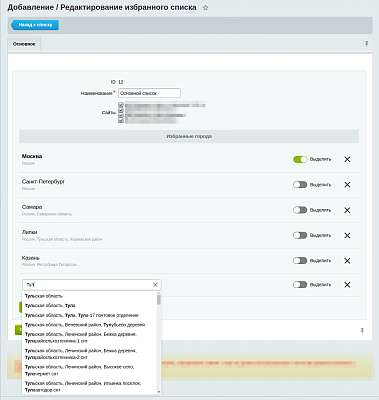Click the Санкт-Петербург city name
Screen dimensions: 379x400
(43, 182)
